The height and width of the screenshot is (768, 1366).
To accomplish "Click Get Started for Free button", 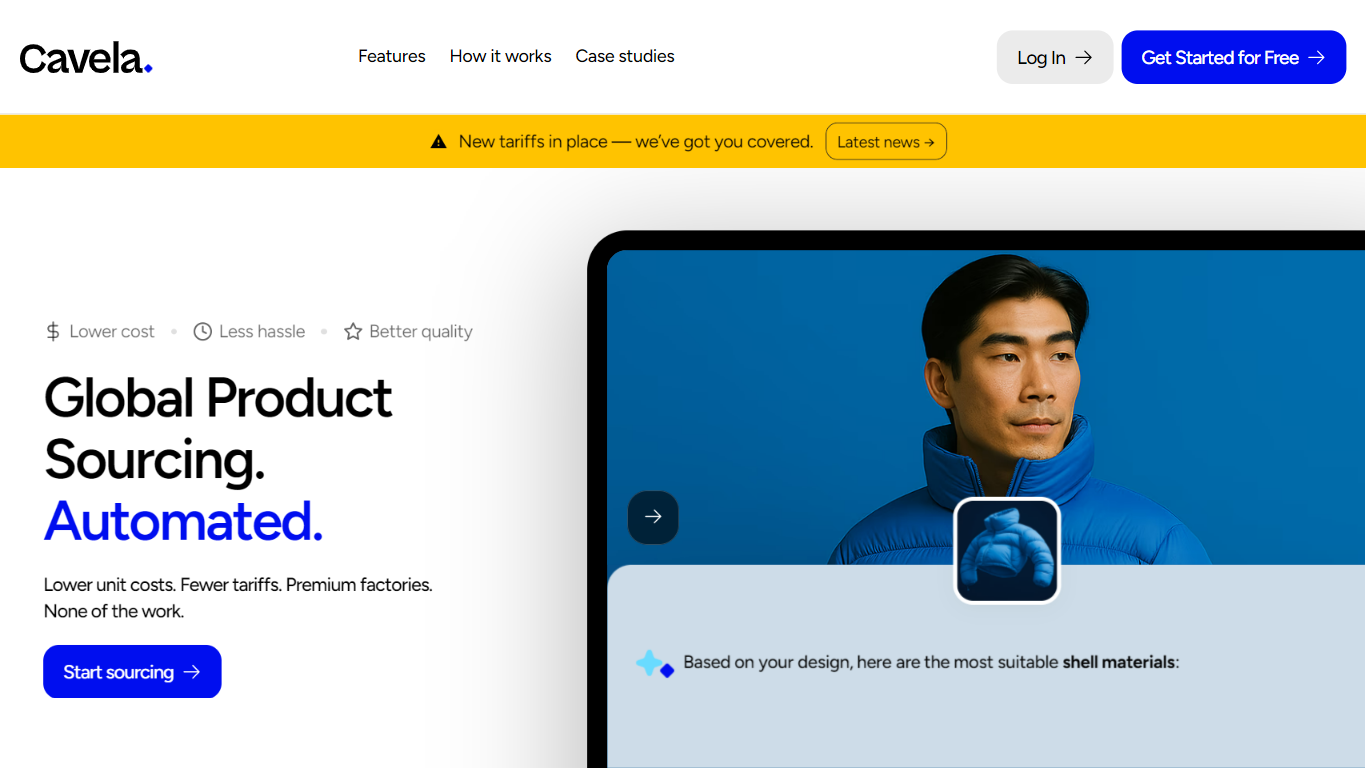I will pyautogui.click(x=1233, y=57).
